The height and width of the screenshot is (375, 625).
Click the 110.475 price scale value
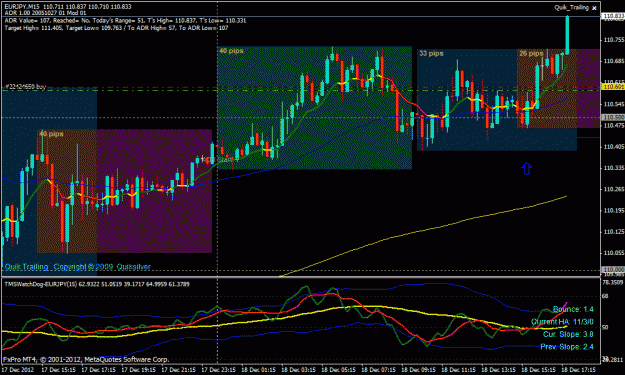614,126
